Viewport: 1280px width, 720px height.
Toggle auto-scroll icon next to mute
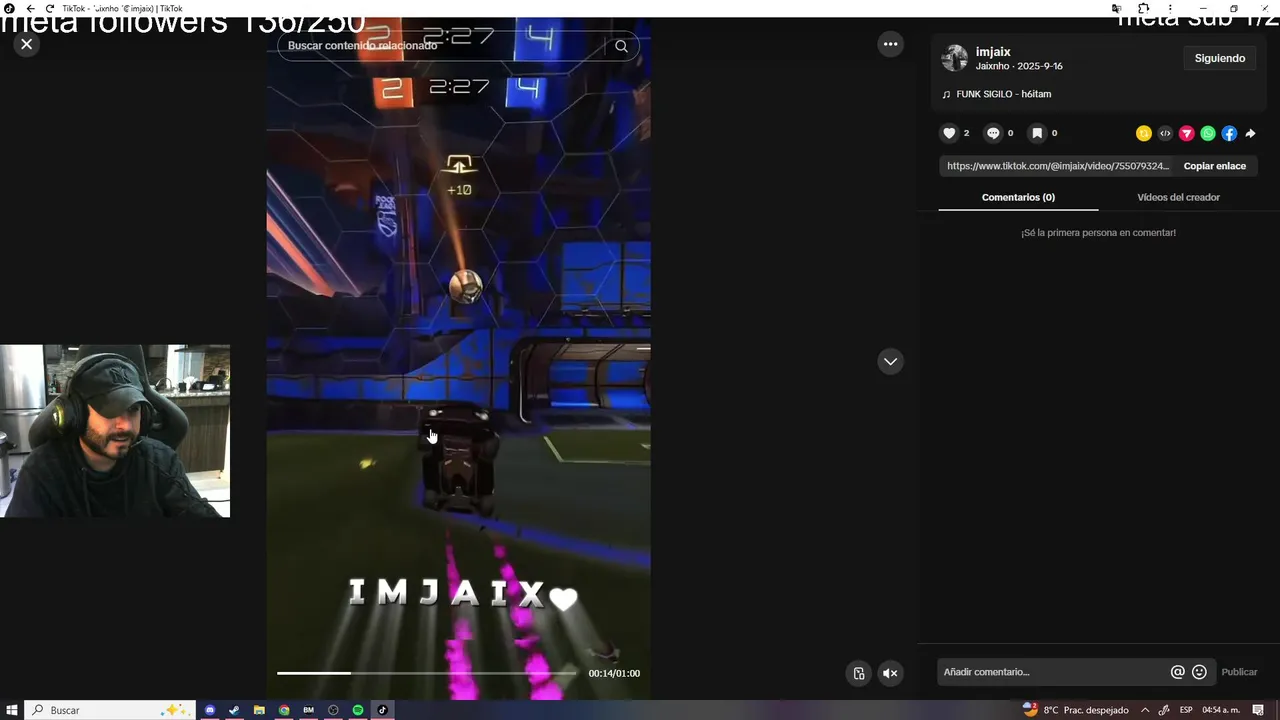tap(858, 673)
